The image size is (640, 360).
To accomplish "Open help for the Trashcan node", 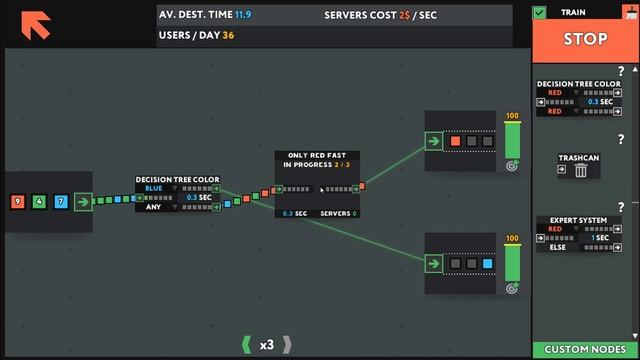I will (621, 139).
